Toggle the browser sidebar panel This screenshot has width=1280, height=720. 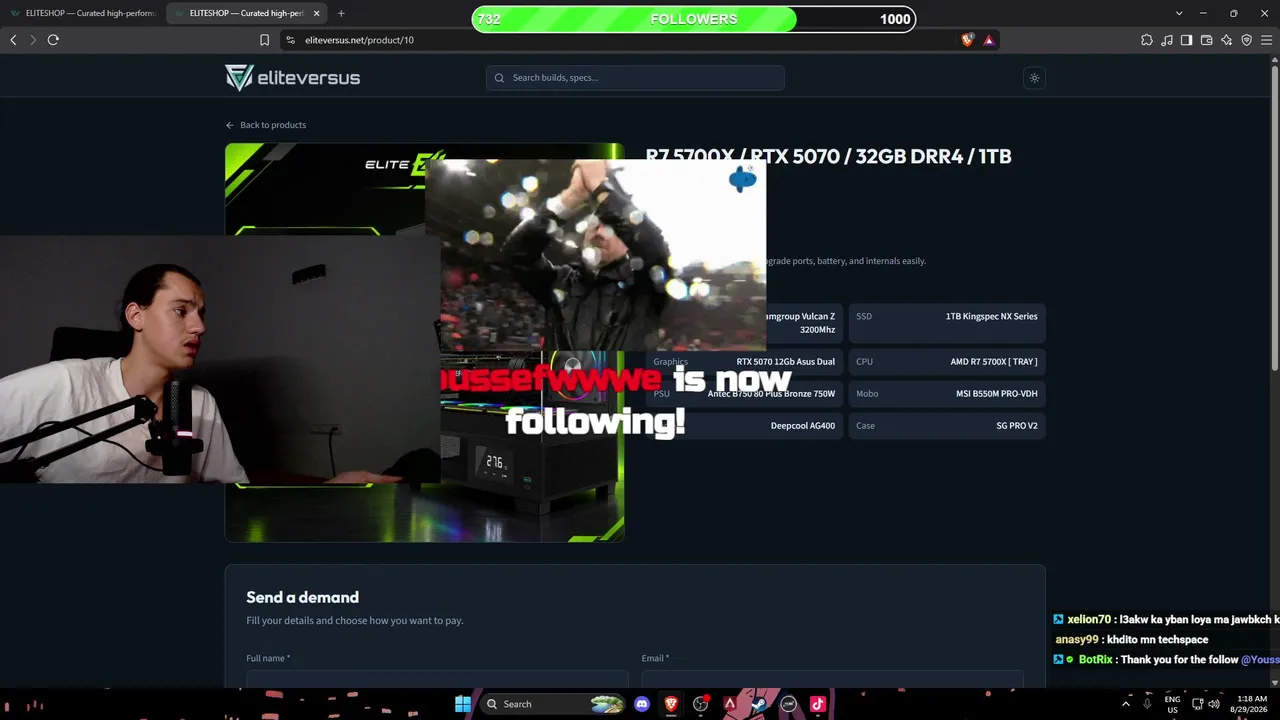[x=1186, y=40]
